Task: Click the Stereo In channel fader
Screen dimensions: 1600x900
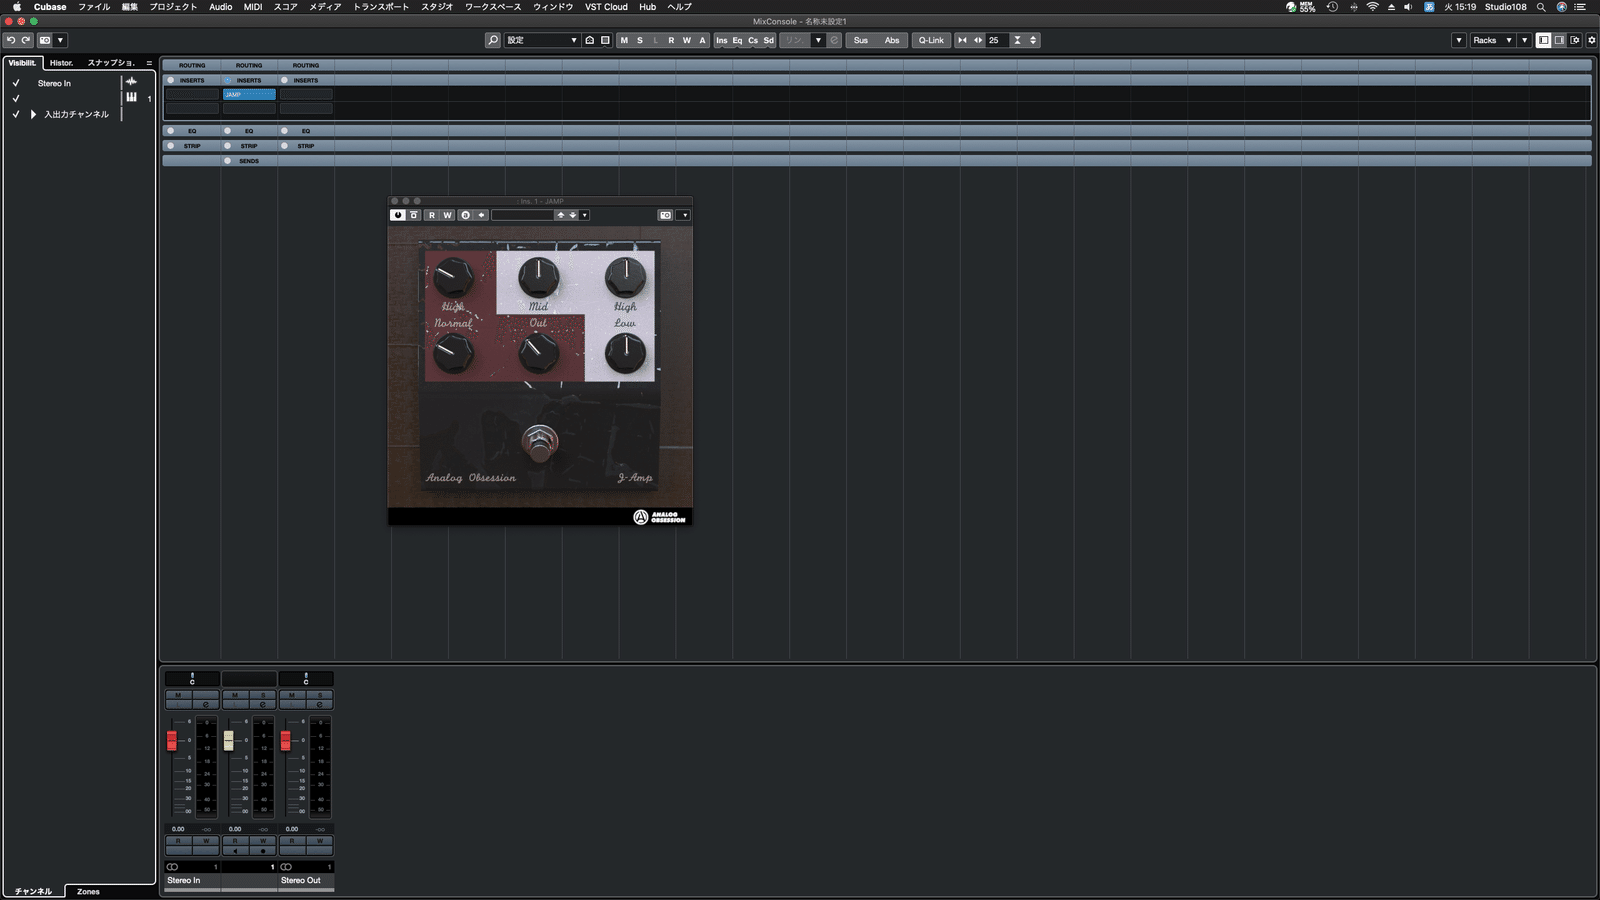Action: pos(172,740)
